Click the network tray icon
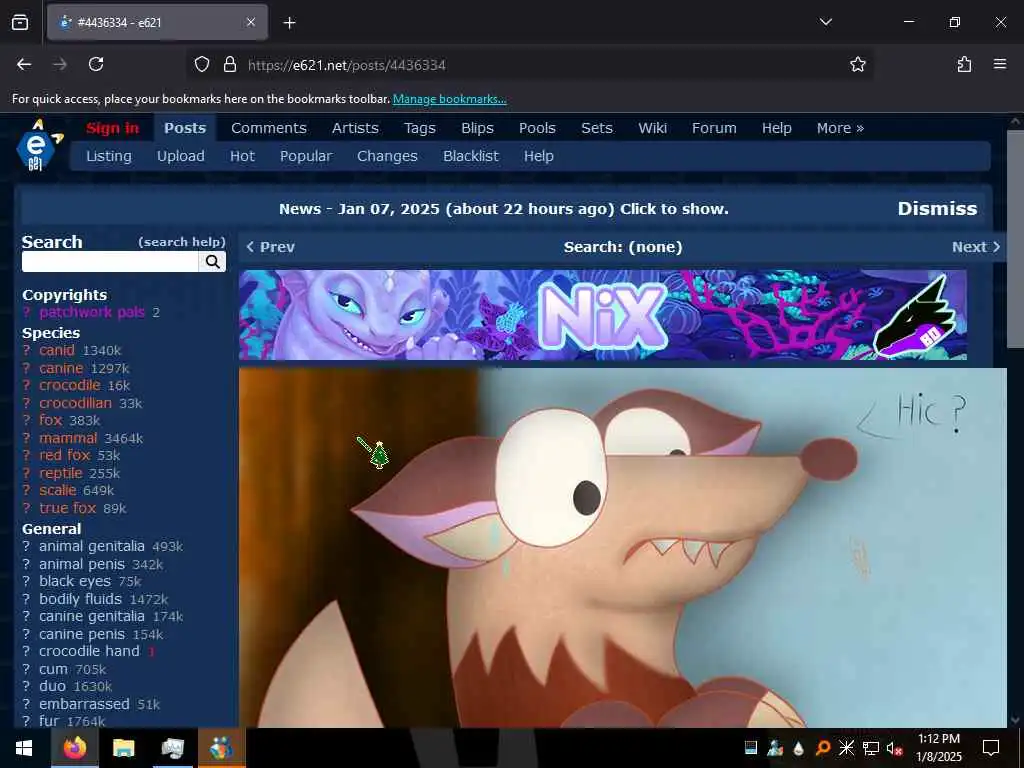1024x768 pixels. [x=870, y=748]
